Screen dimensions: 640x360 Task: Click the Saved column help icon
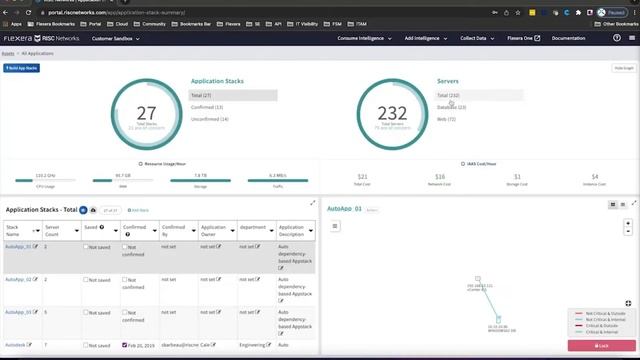[102, 227]
